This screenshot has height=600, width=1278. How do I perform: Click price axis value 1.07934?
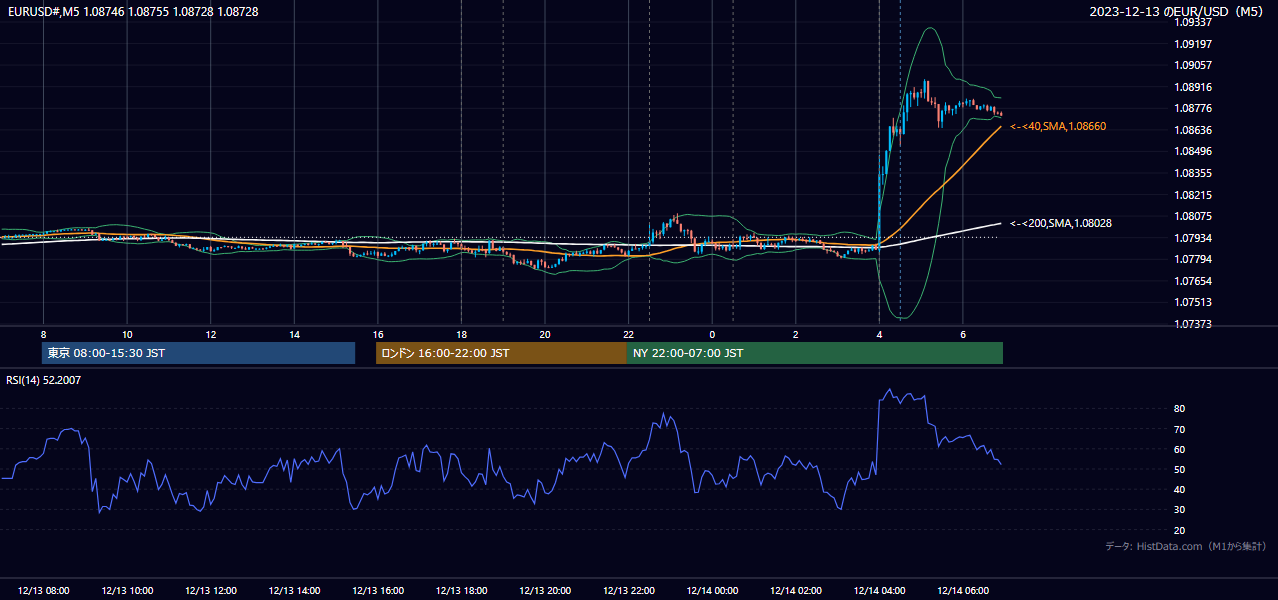(x=1194, y=238)
